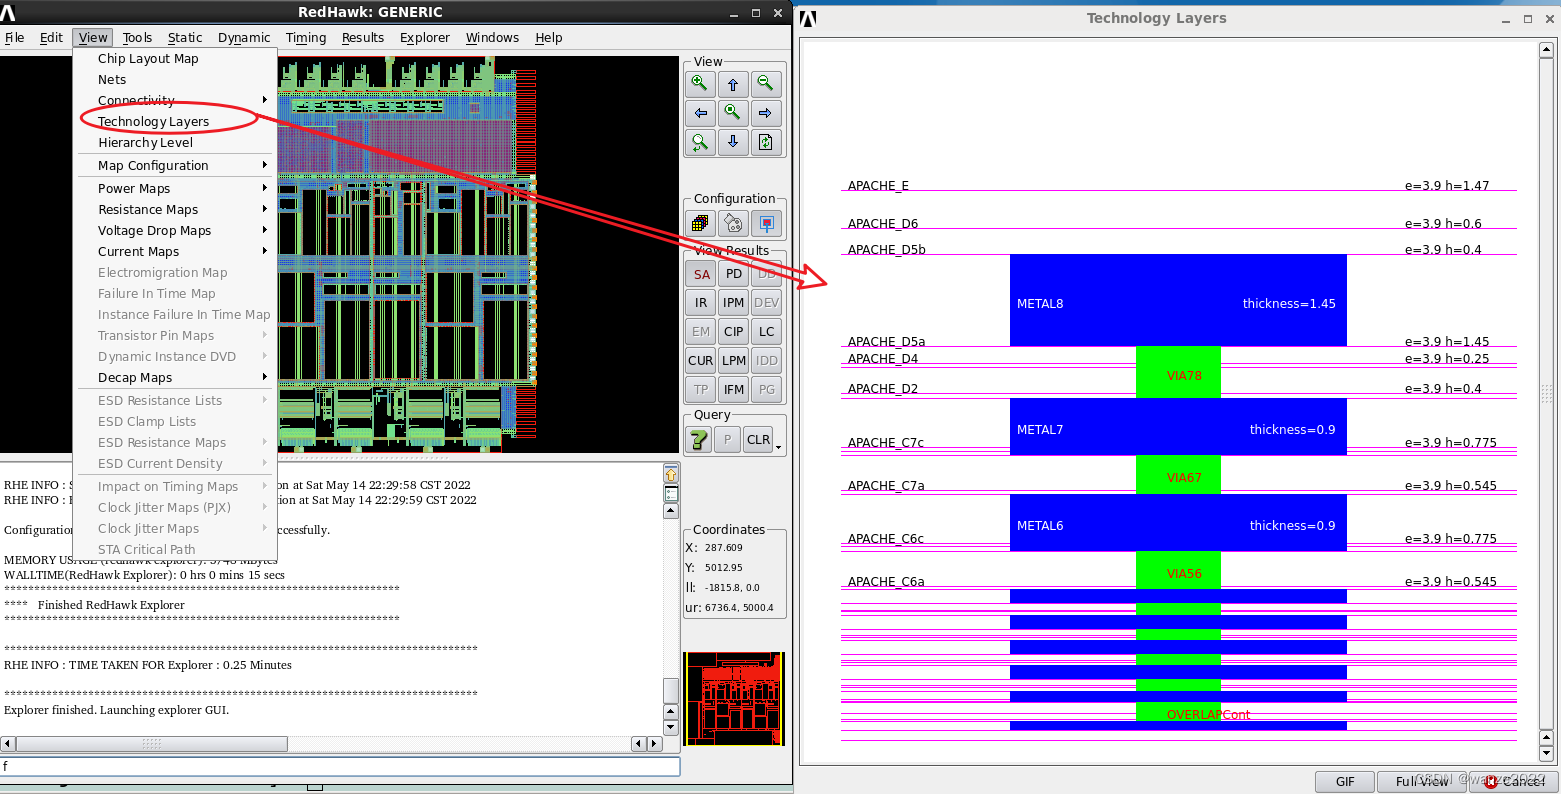This screenshot has height=794, width=1561.
Task: Click the previous-zoom magnifier icon
Action: click(700, 142)
